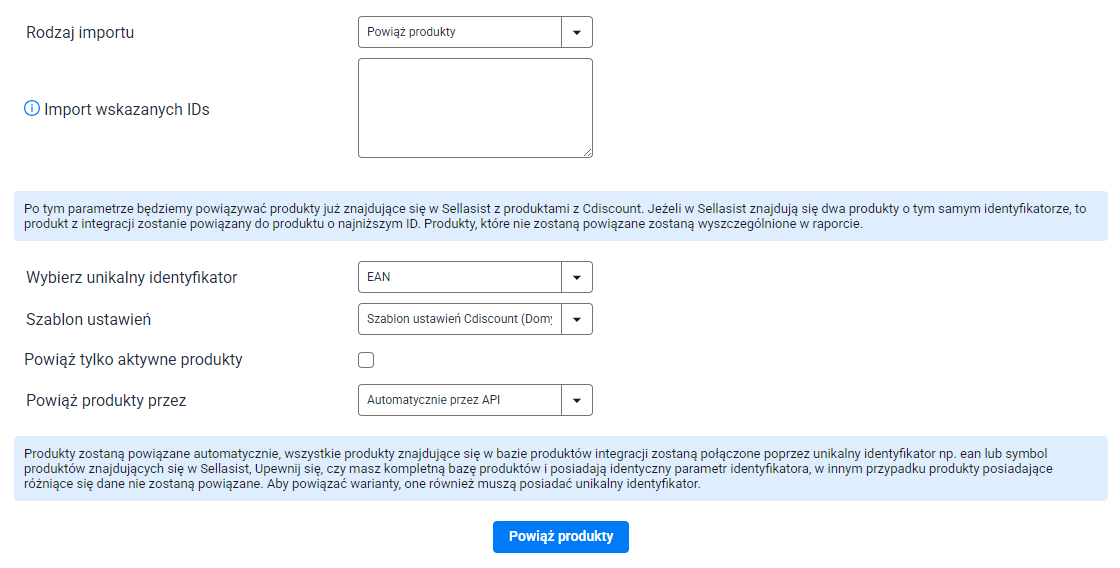Open the Automatycznie przez API dropdown arrow

(x=576, y=400)
